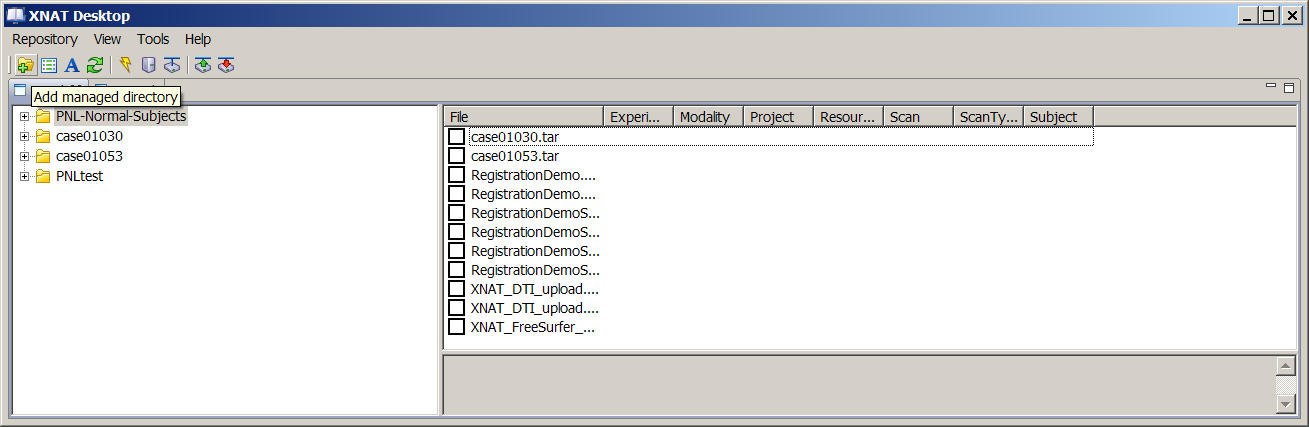Expand the case01030 folder node
The image size is (1309, 427).
tap(25, 136)
